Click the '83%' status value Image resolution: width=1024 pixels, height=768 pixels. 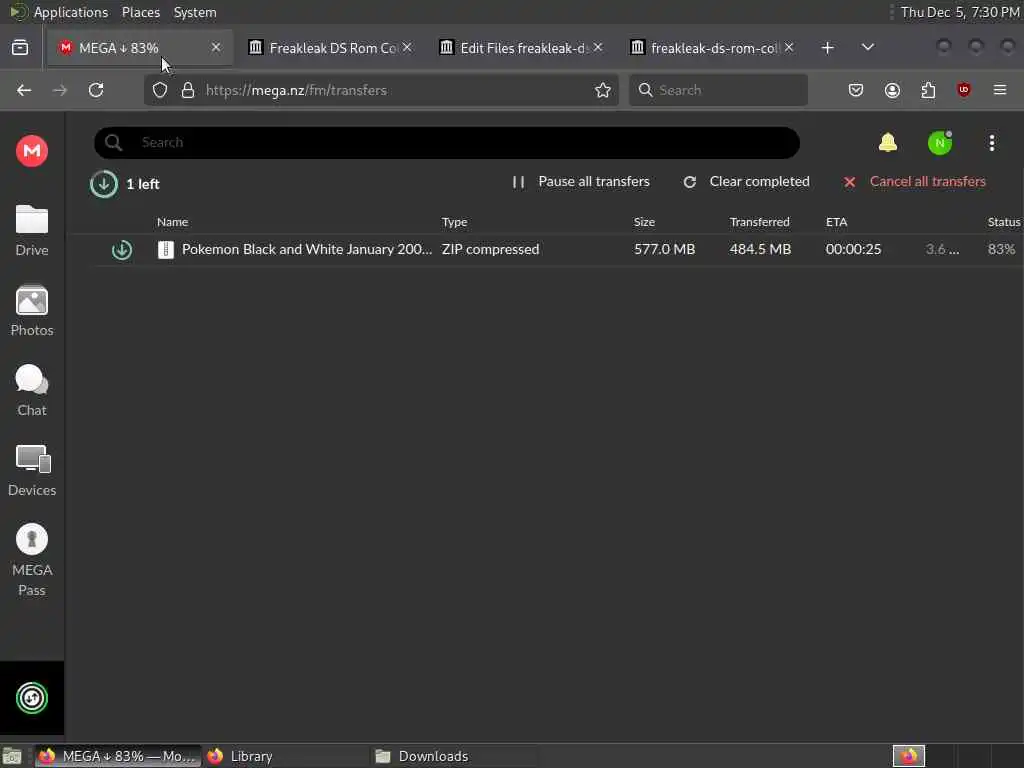click(x=1001, y=249)
